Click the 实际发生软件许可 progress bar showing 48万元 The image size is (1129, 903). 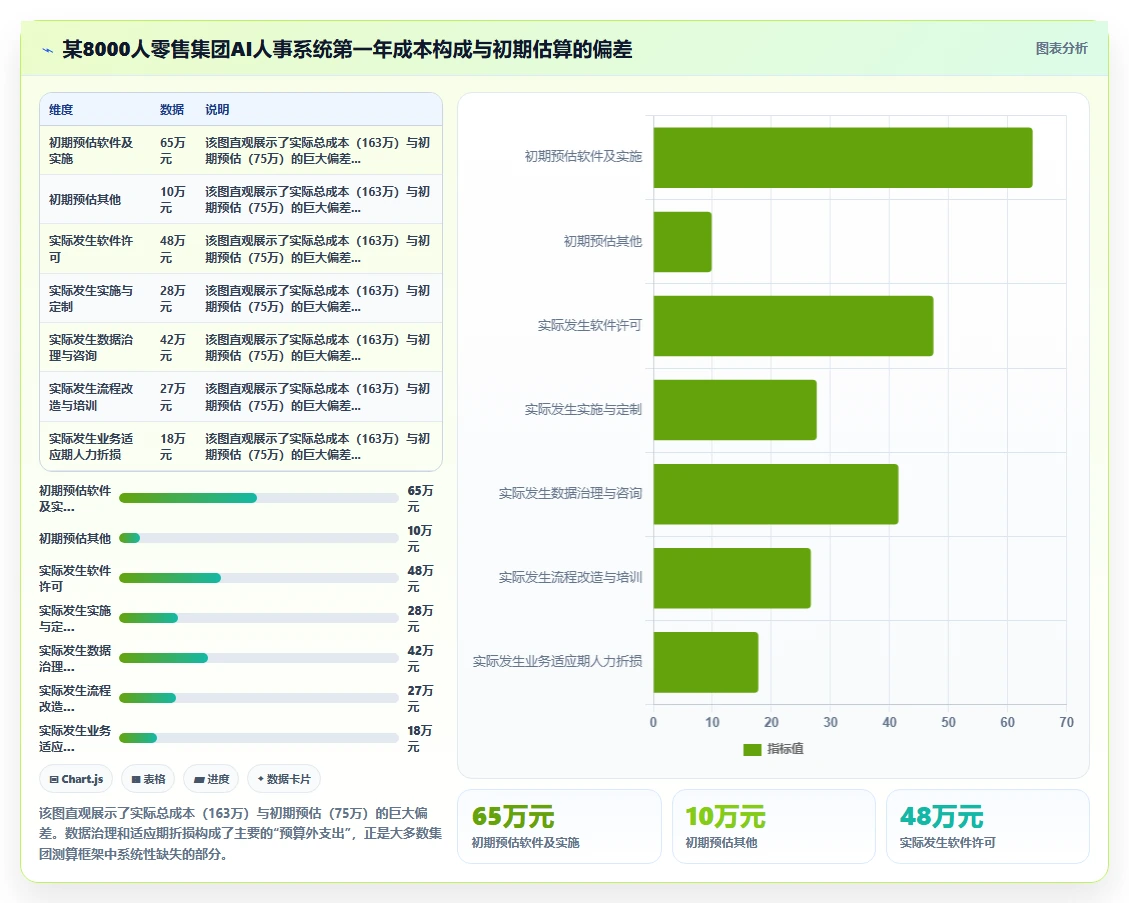click(x=258, y=578)
